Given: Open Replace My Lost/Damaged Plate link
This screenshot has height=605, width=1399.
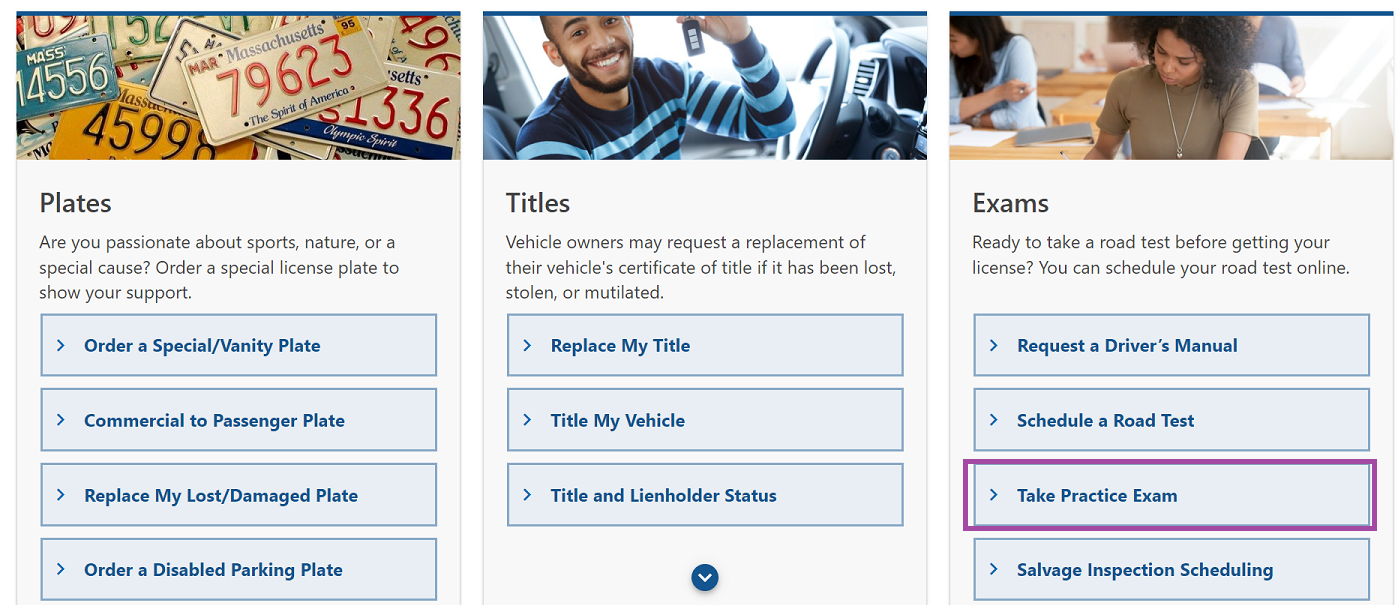Looking at the screenshot, I should click(221, 495).
